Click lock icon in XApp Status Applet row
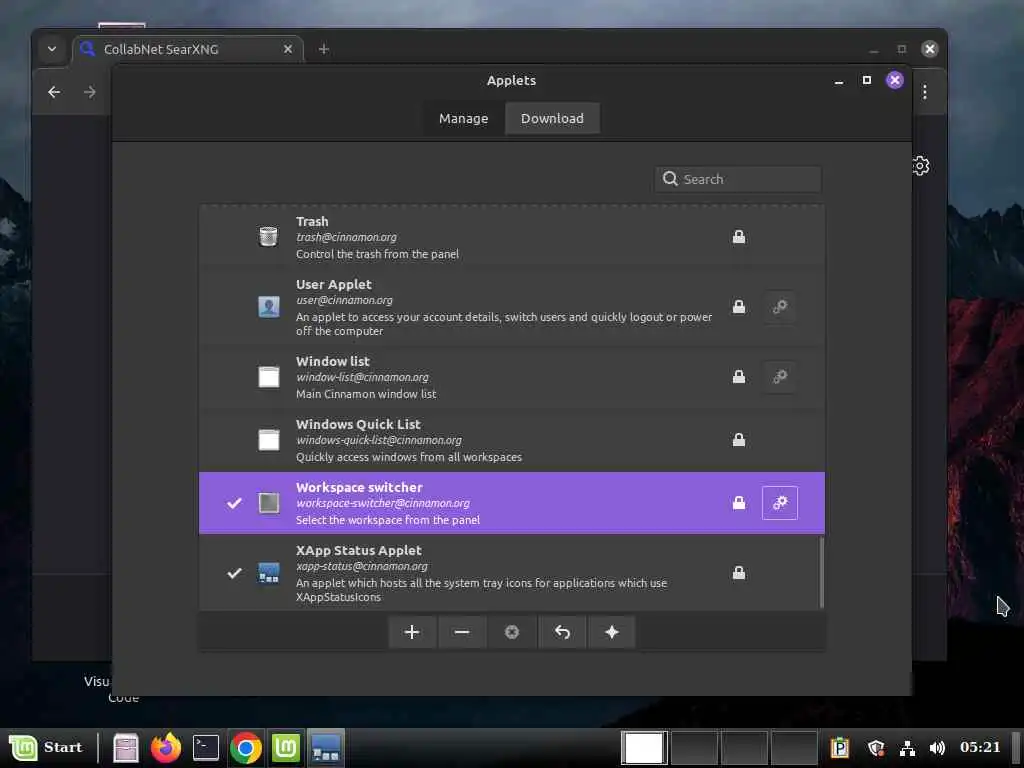 739,573
